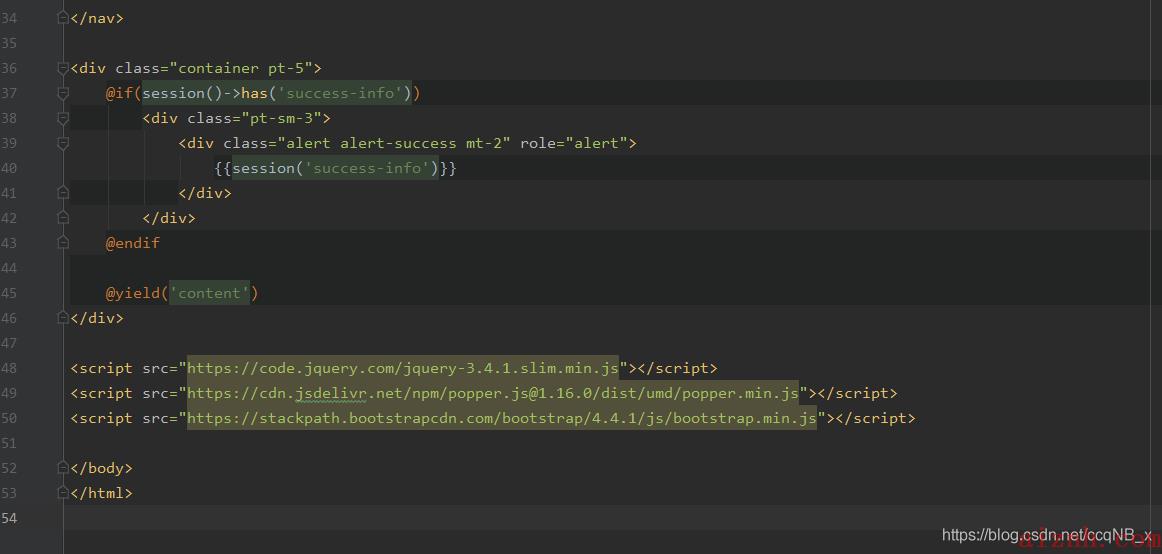
Task: Click line number 35 in gutter
Action: (x=9, y=44)
